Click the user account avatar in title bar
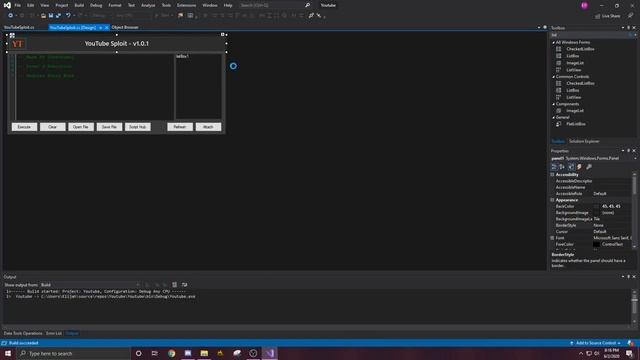 pyautogui.click(x=584, y=5)
